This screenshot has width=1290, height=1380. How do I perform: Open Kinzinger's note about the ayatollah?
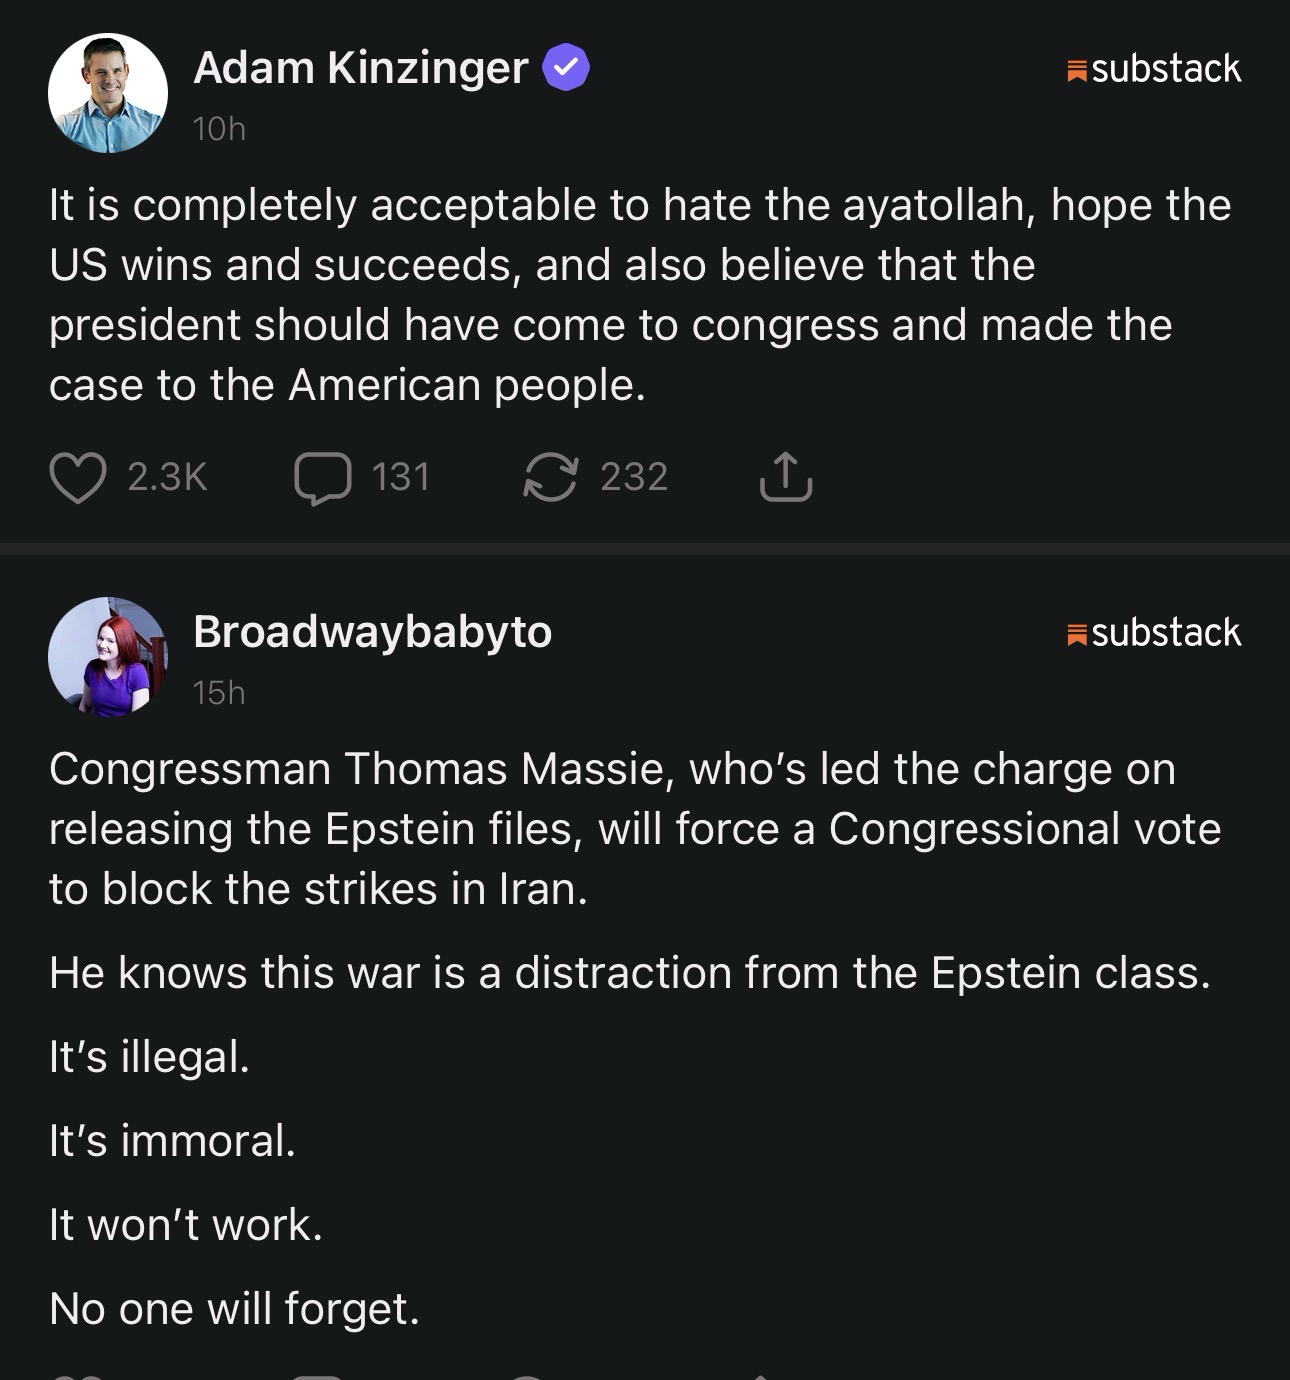[x=640, y=295]
